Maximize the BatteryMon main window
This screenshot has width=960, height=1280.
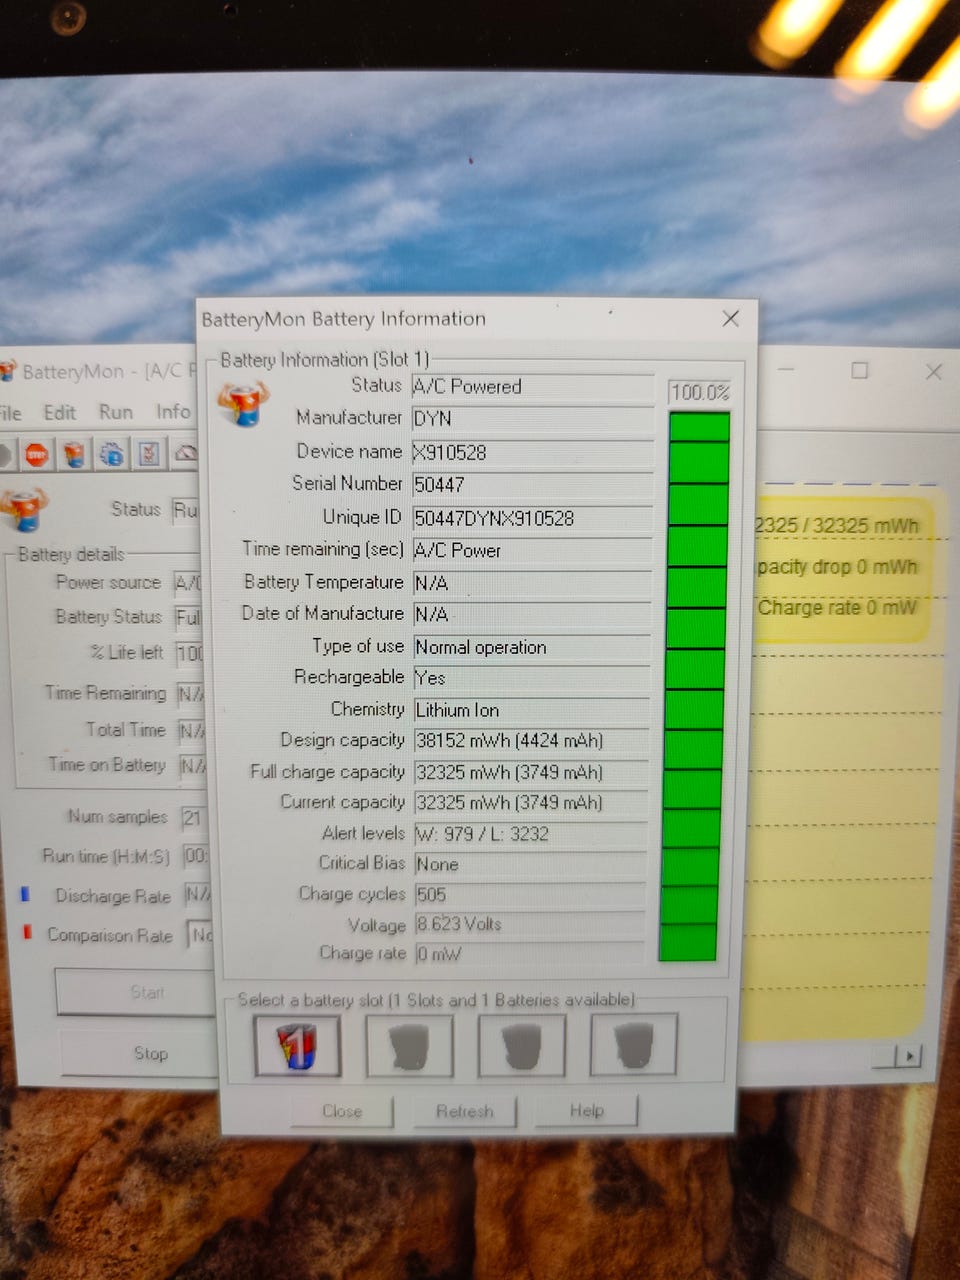(859, 370)
